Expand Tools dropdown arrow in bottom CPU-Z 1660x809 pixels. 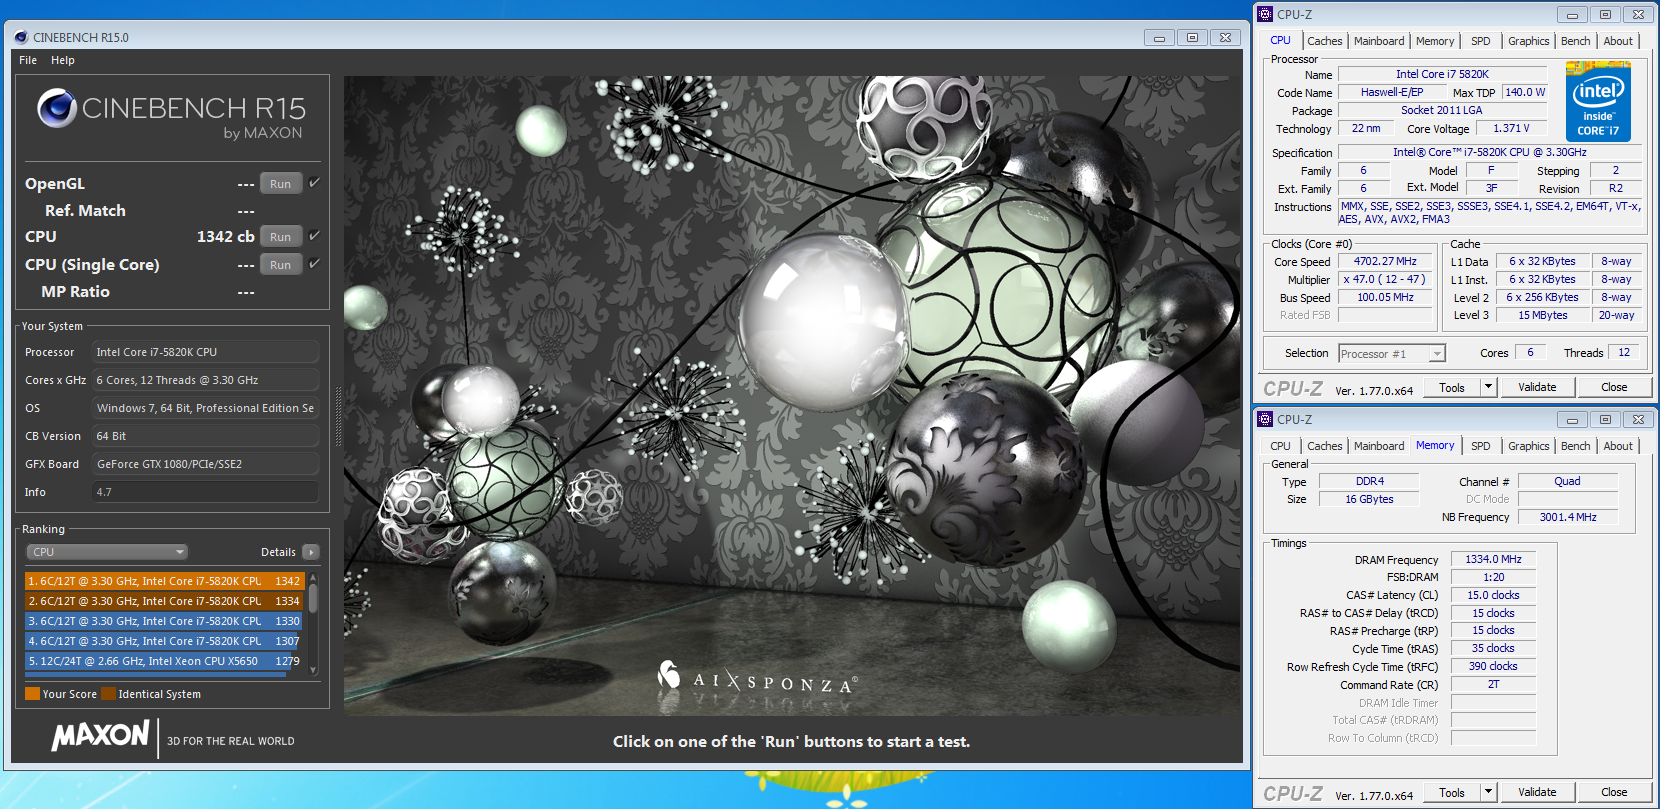pyautogui.click(x=1488, y=792)
